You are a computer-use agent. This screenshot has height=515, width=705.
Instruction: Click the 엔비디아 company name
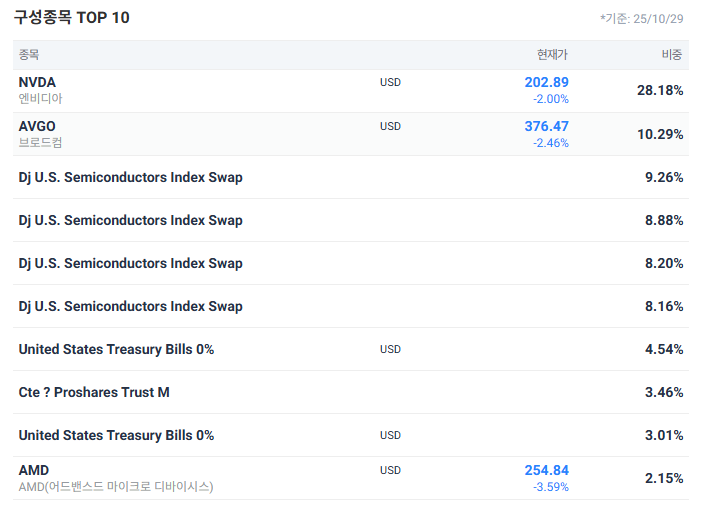pyautogui.click(x=40, y=99)
